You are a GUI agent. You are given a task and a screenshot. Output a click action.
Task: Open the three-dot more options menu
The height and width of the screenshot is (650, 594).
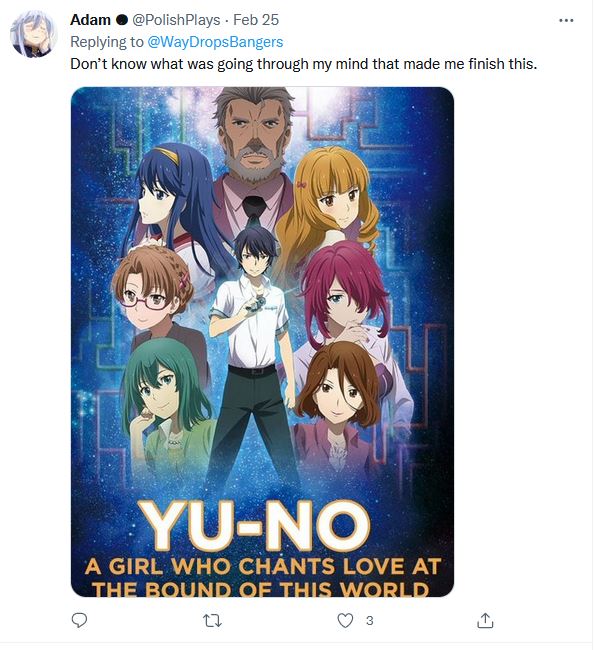566,20
